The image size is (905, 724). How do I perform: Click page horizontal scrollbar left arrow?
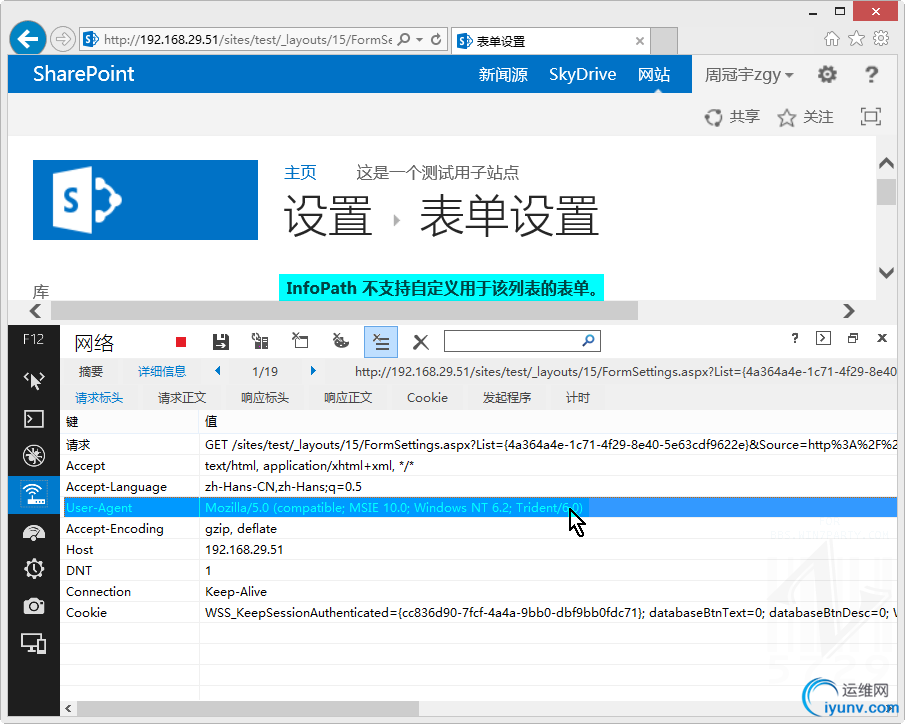click(36, 311)
